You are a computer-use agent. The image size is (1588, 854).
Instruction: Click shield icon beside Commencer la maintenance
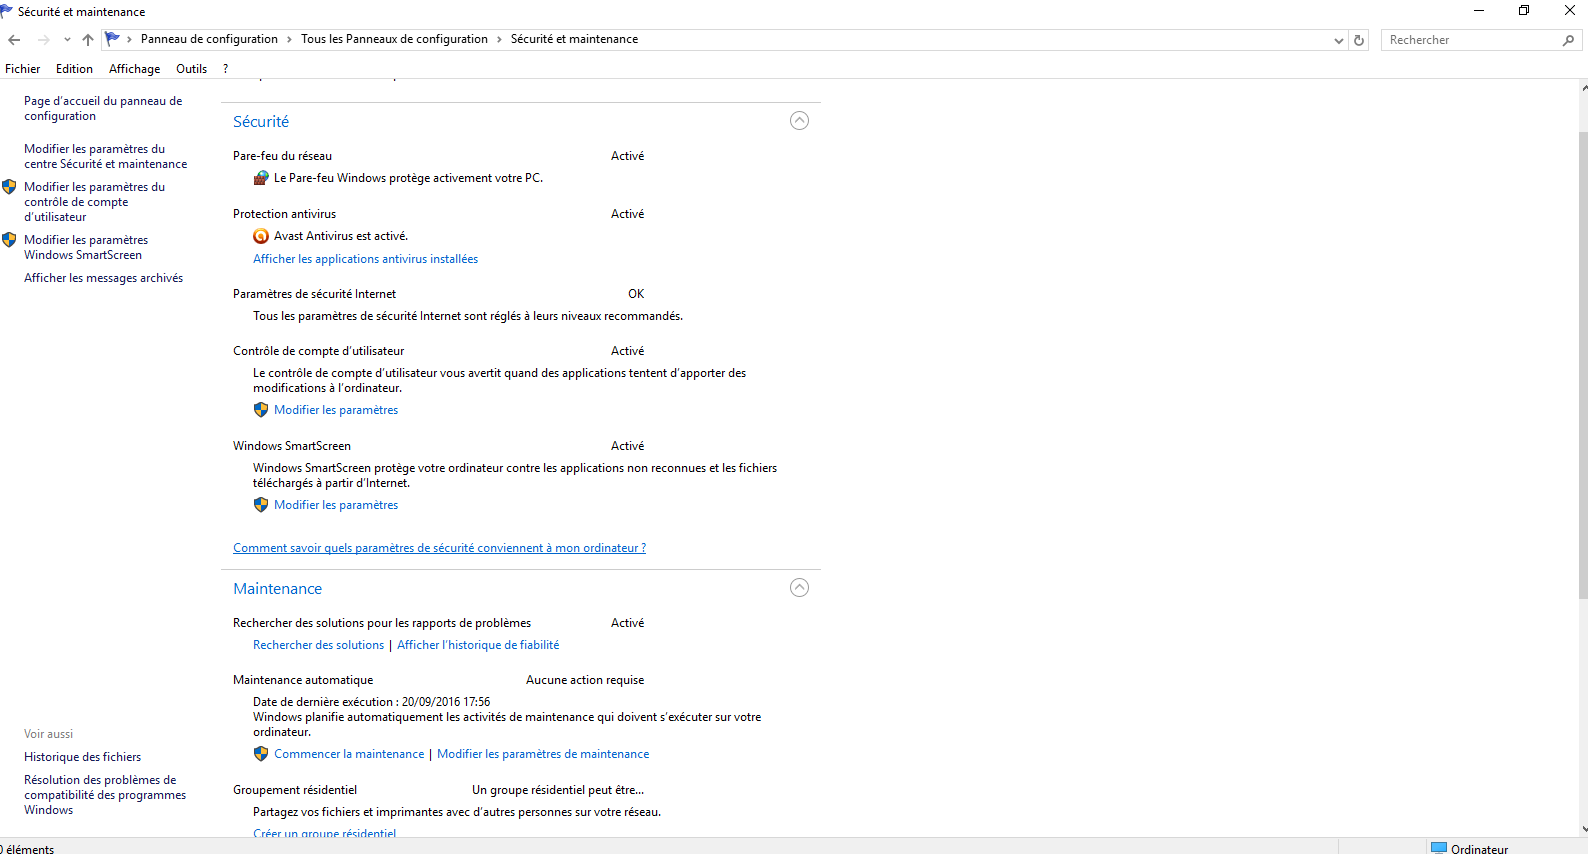tap(261, 754)
